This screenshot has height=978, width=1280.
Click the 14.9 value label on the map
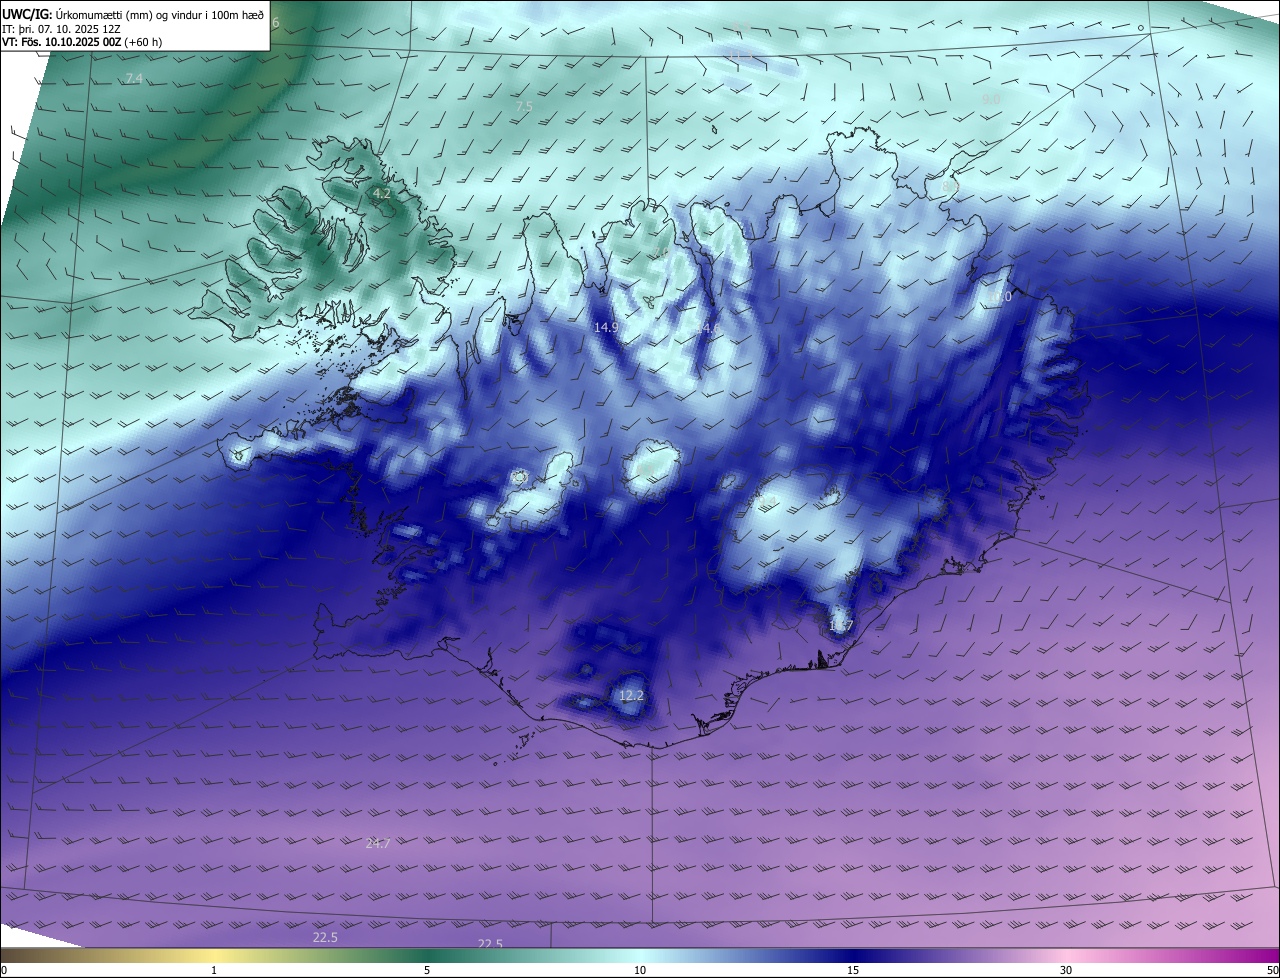click(606, 327)
